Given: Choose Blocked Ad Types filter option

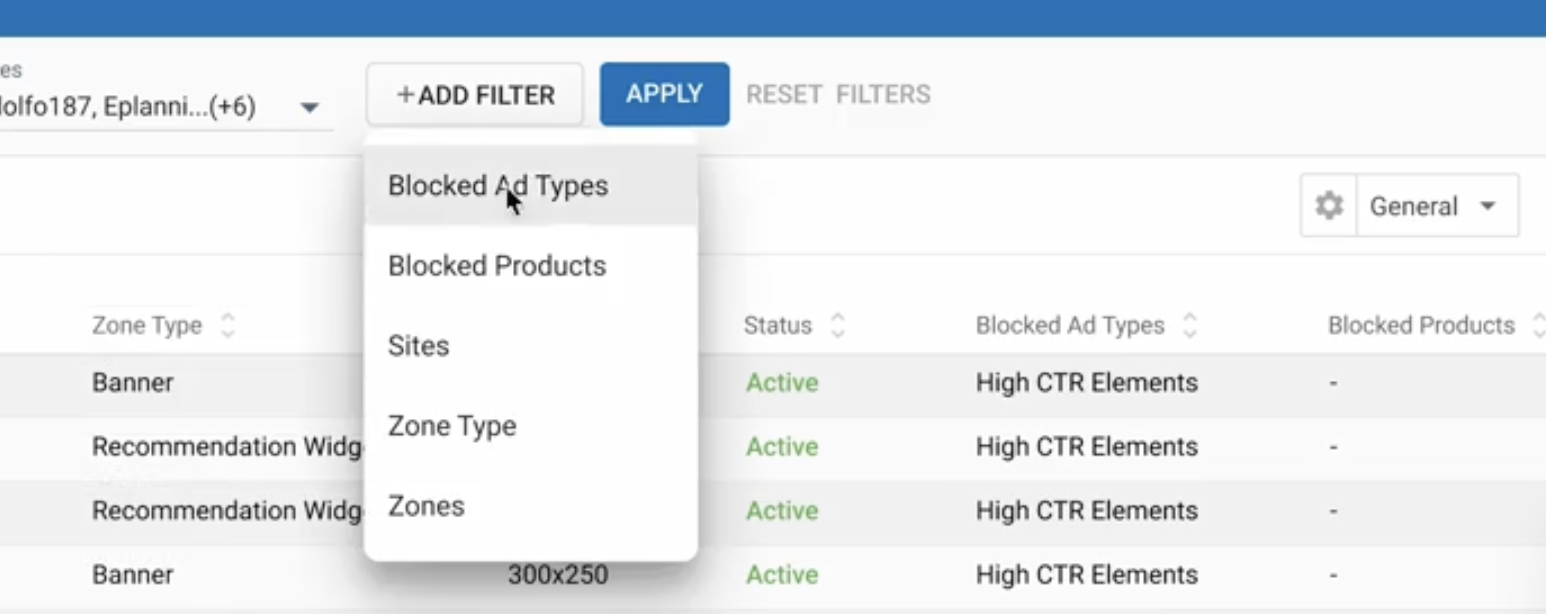Looking at the screenshot, I should [x=531, y=186].
